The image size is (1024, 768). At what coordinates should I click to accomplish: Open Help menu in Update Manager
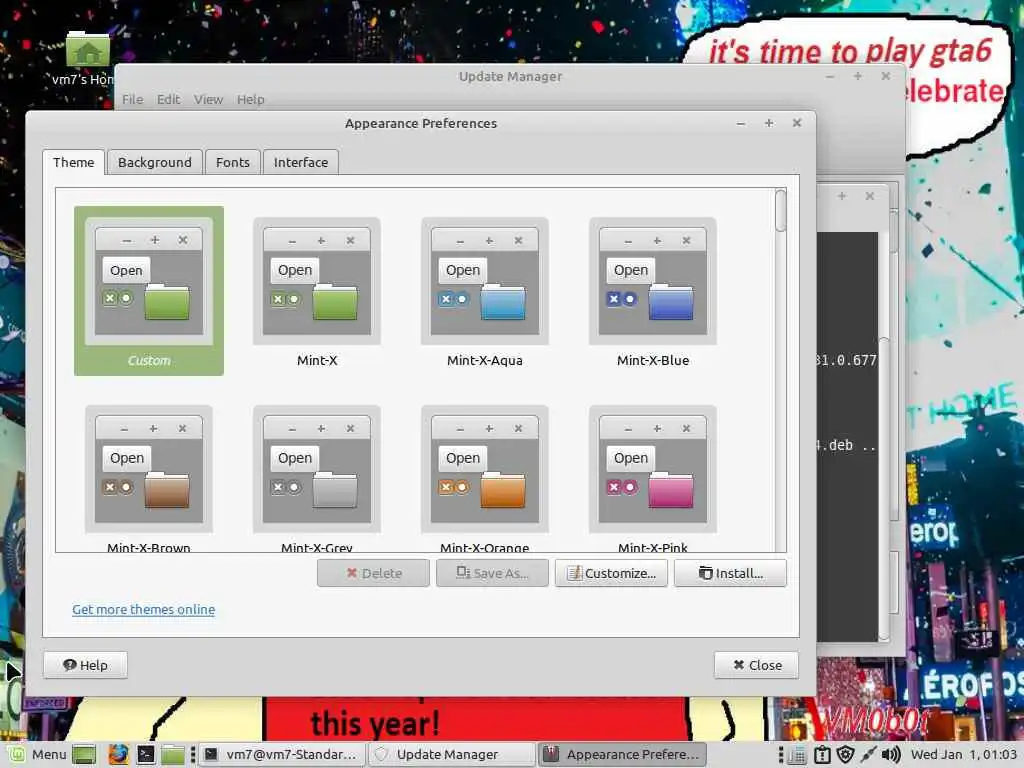[x=251, y=99]
